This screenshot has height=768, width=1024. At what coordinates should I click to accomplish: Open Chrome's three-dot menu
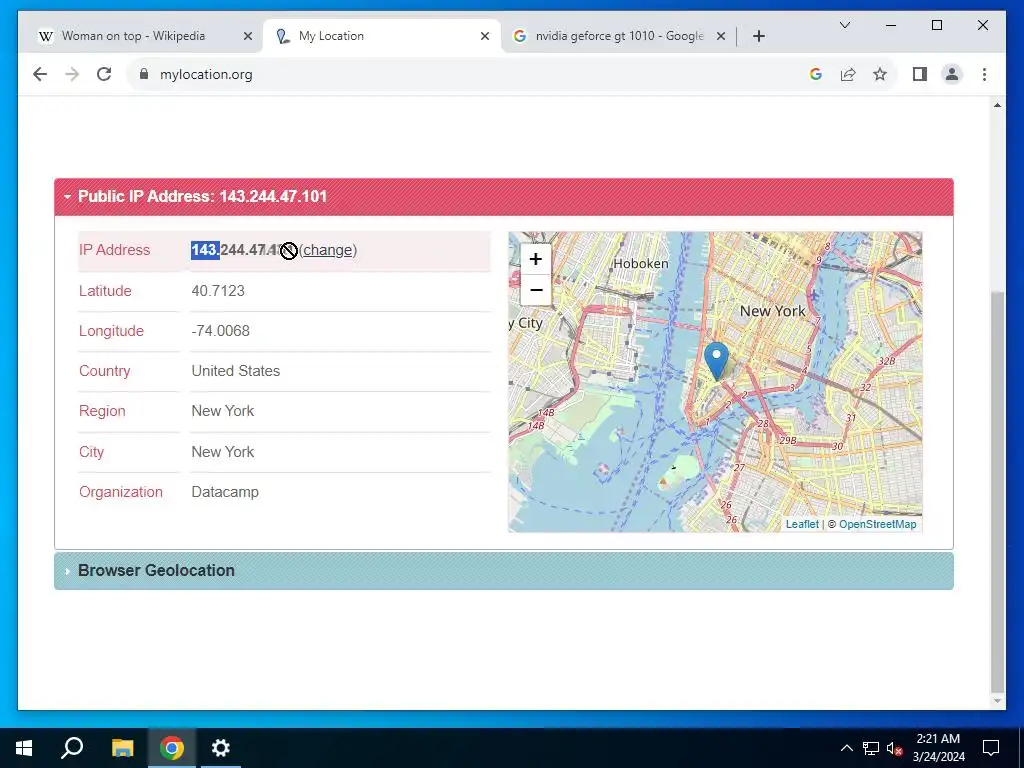984,74
